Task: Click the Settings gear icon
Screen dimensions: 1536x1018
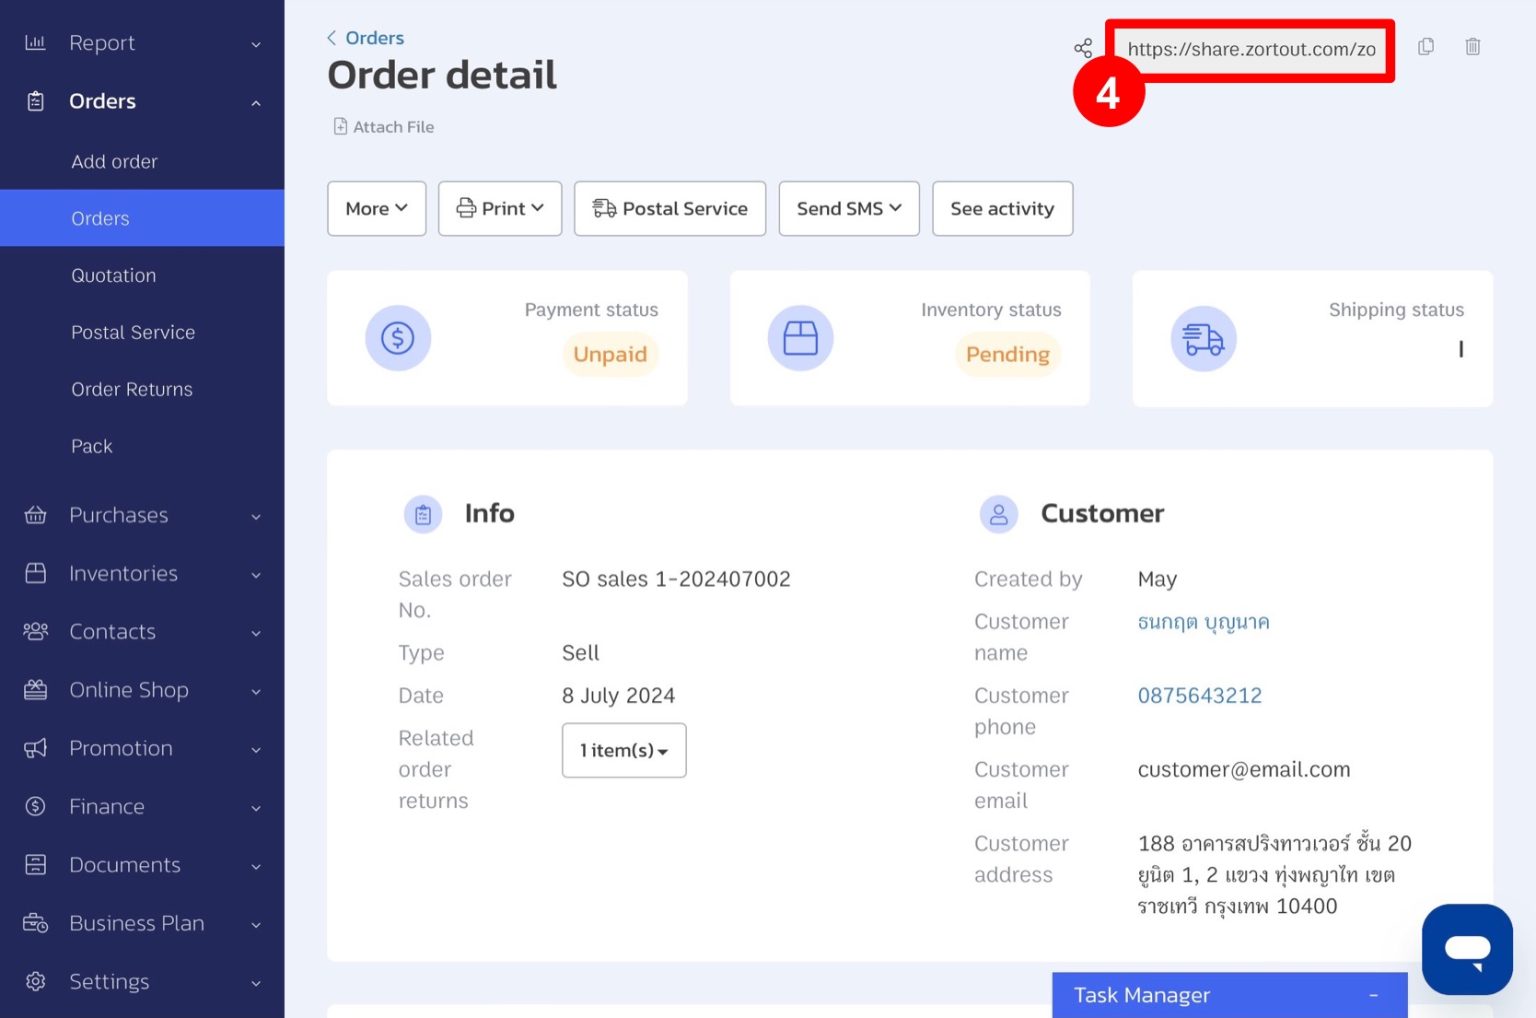Action: [x=36, y=981]
